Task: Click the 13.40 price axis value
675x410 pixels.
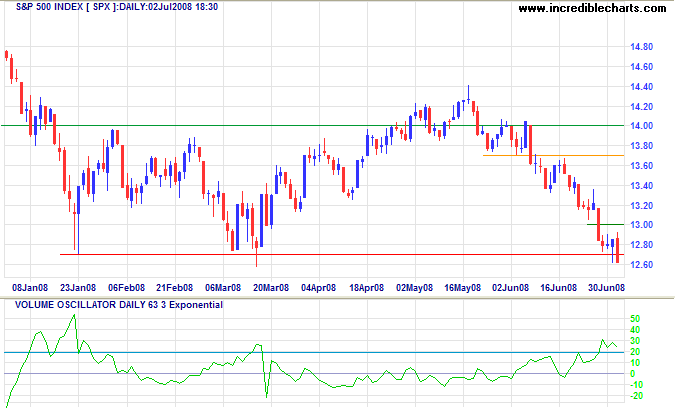Action: click(x=641, y=186)
